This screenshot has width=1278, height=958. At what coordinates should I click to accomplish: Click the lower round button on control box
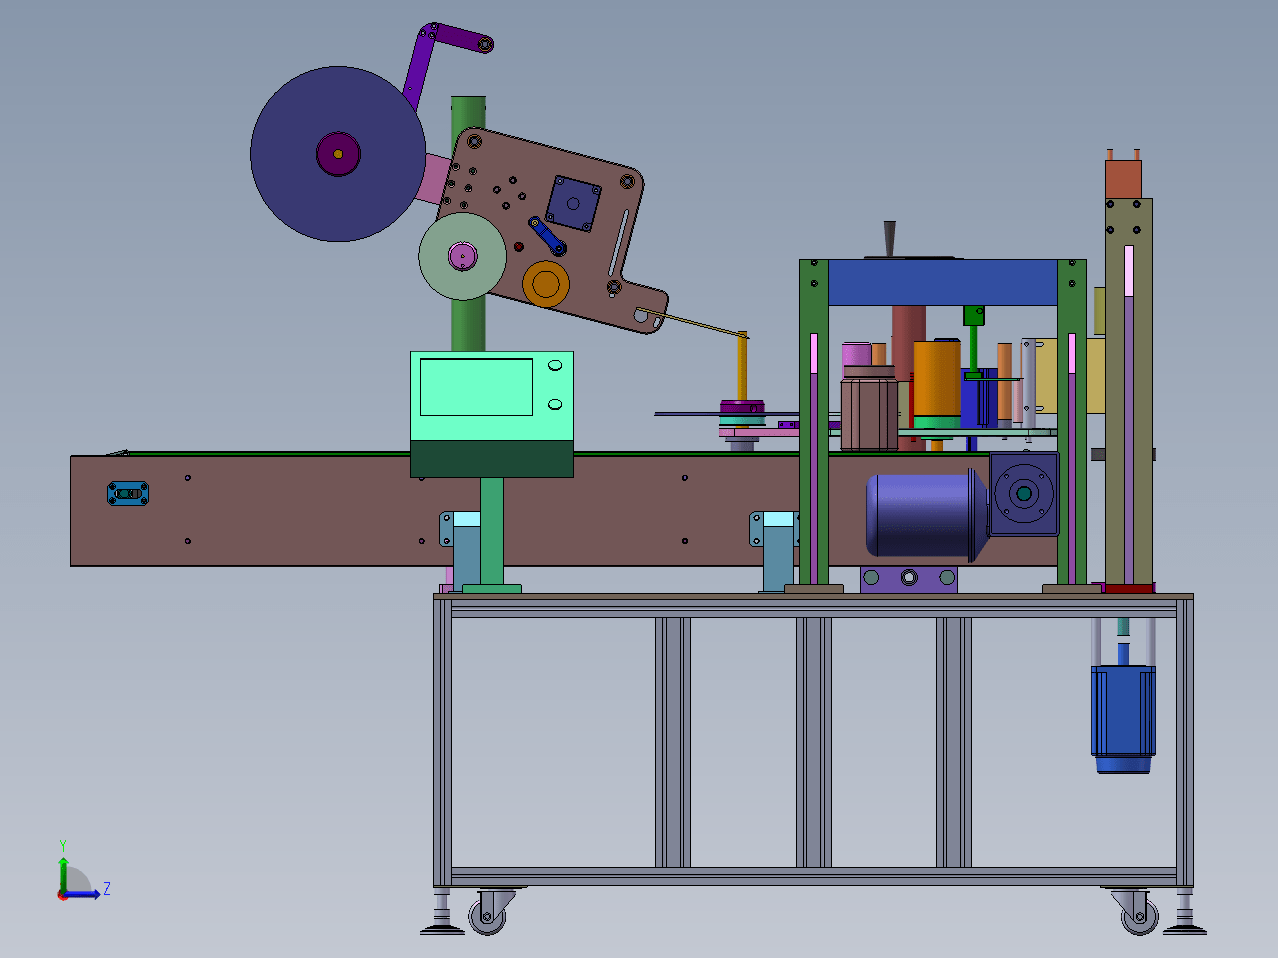tap(554, 404)
